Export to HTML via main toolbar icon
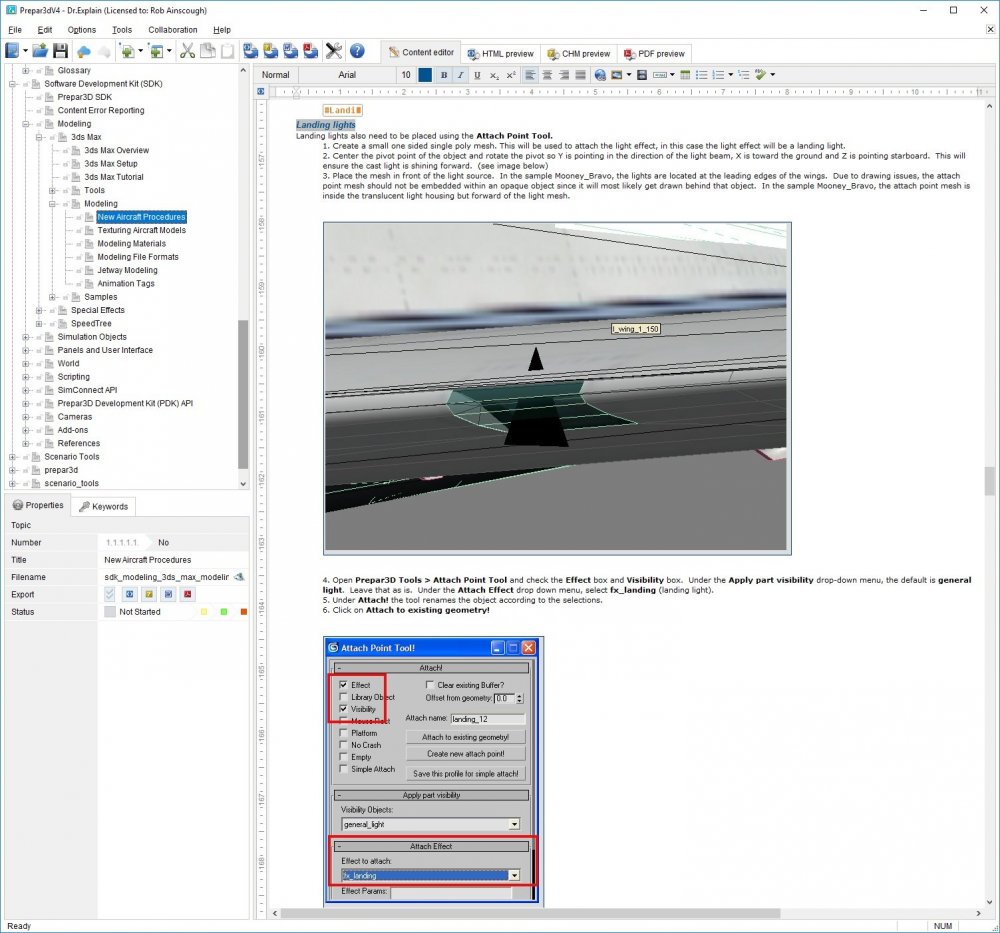This screenshot has width=1000, height=933. coord(251,51)
